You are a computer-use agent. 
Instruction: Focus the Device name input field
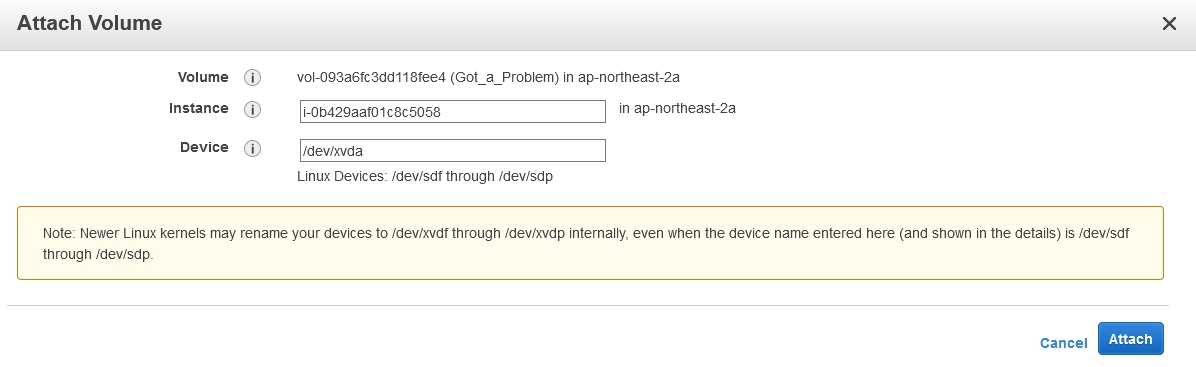tap(453, 150)
